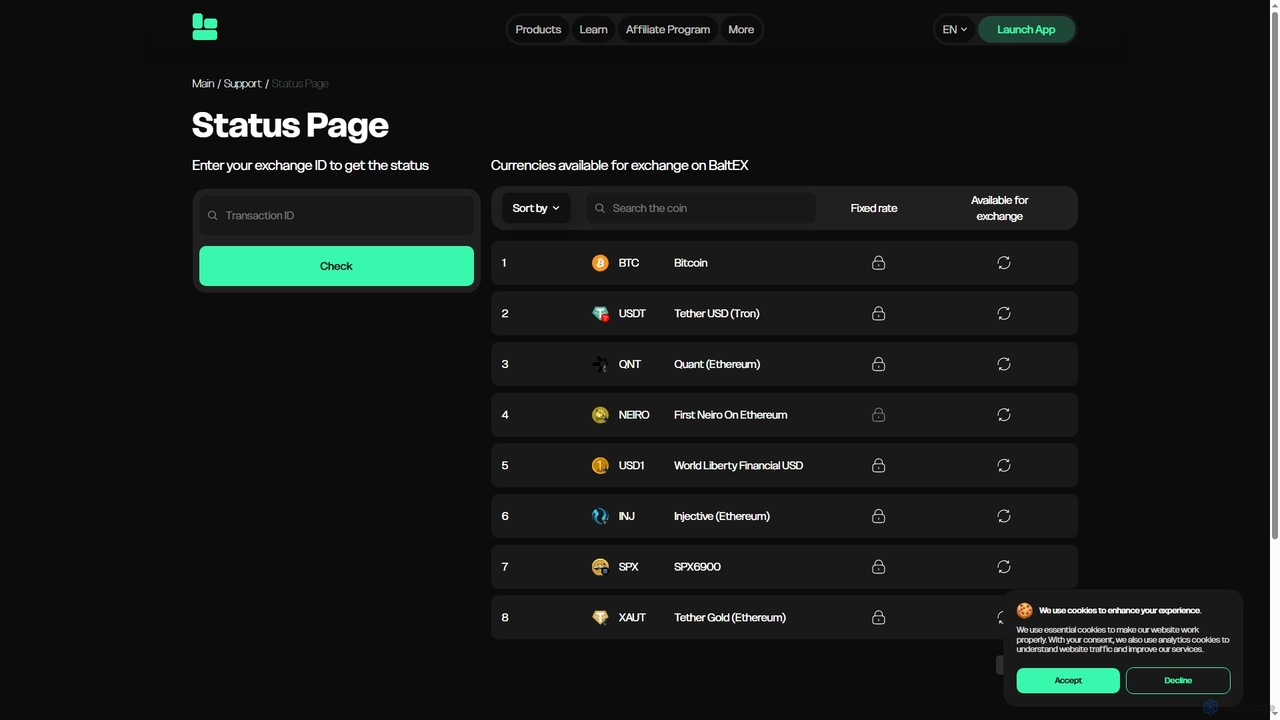
Task: Click the dimmed lock in the NEIRO row
Action: pos(878,415)
